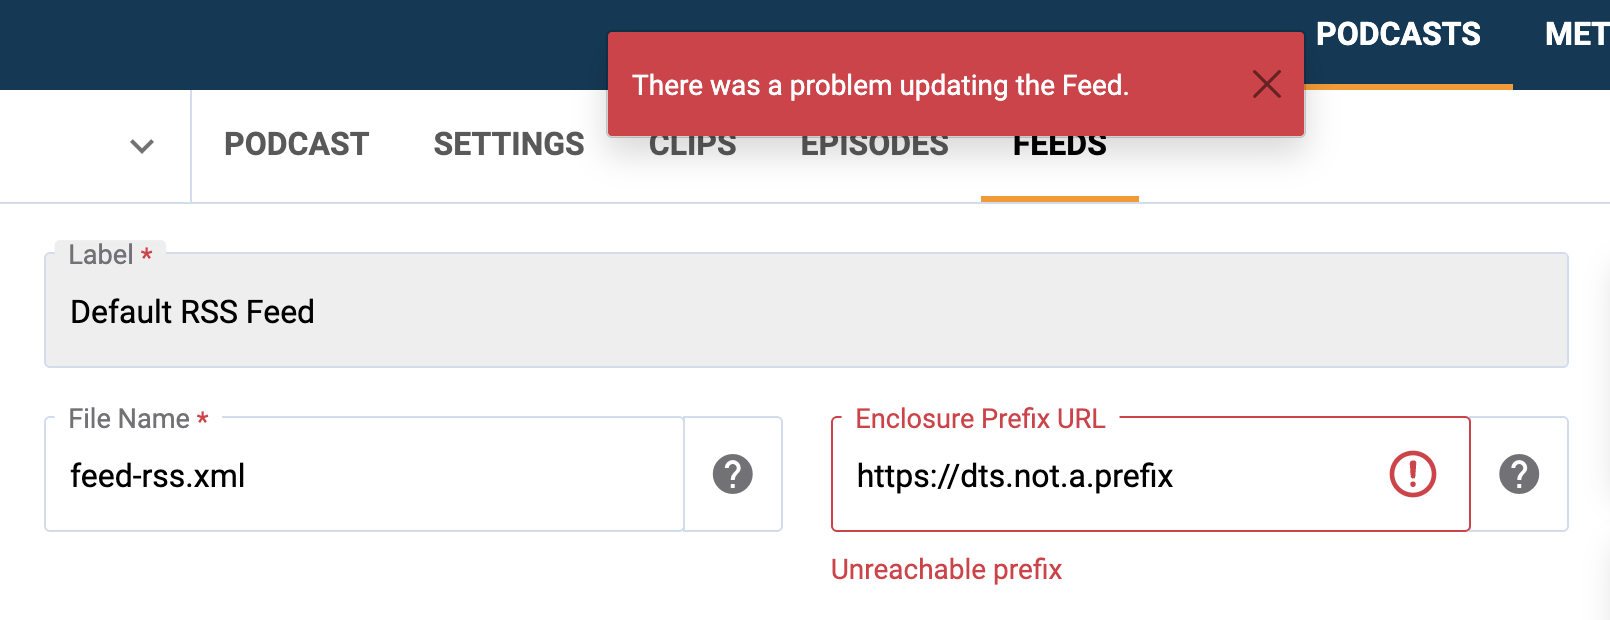The image size is (1610, 620).
Task: Click into the feed-rss.xml file name field
Action: coord(364,476)
